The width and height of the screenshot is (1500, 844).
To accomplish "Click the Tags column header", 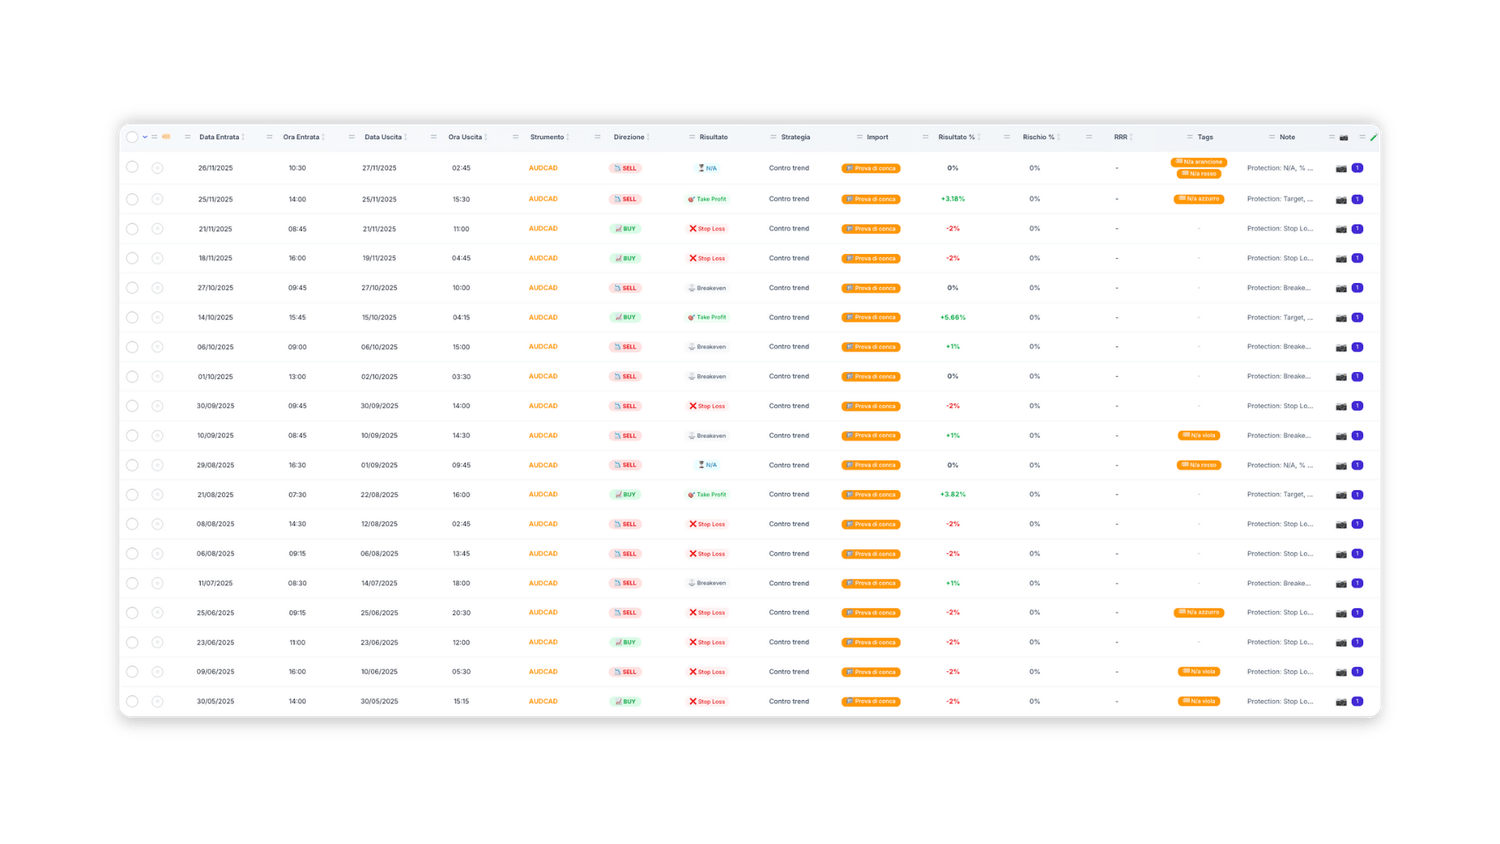I will point(1205,137).
